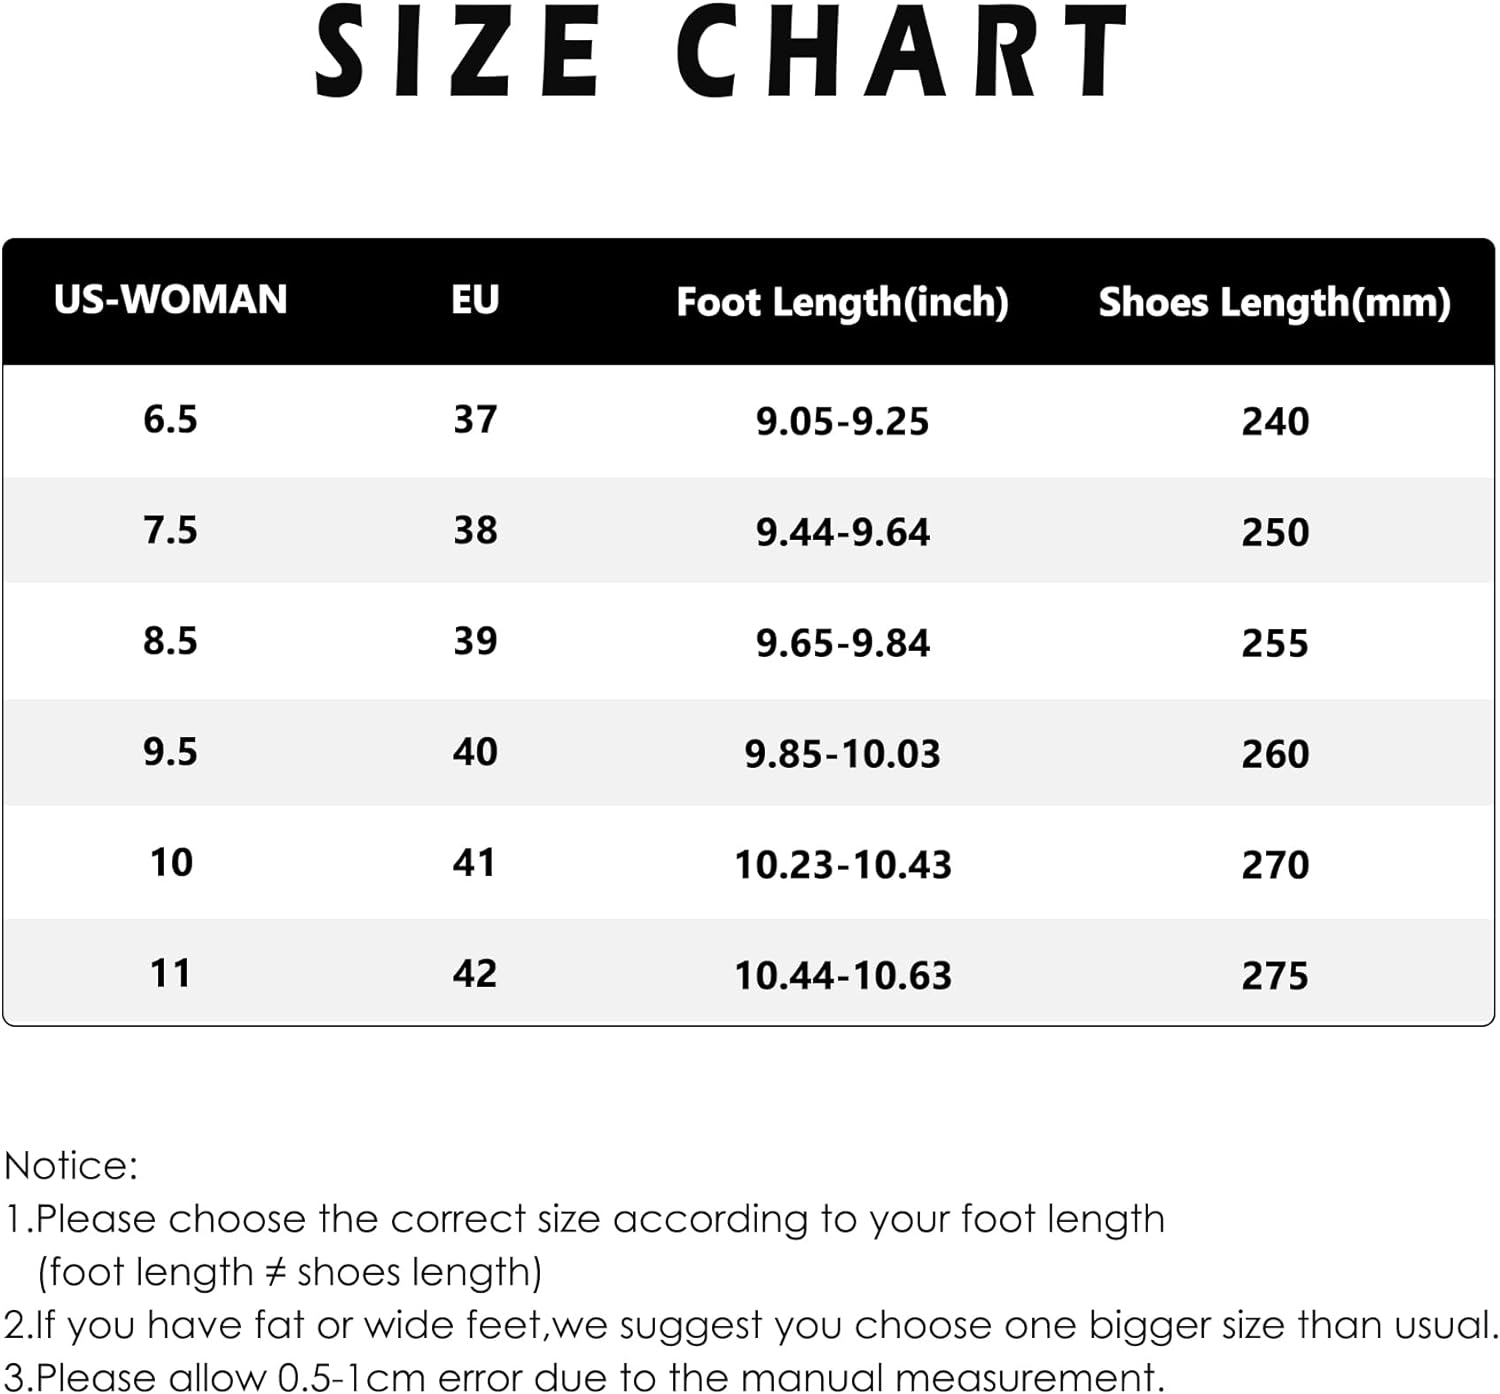
Task: Select the US-WOMAN column header
Action: tap(170, 300)
